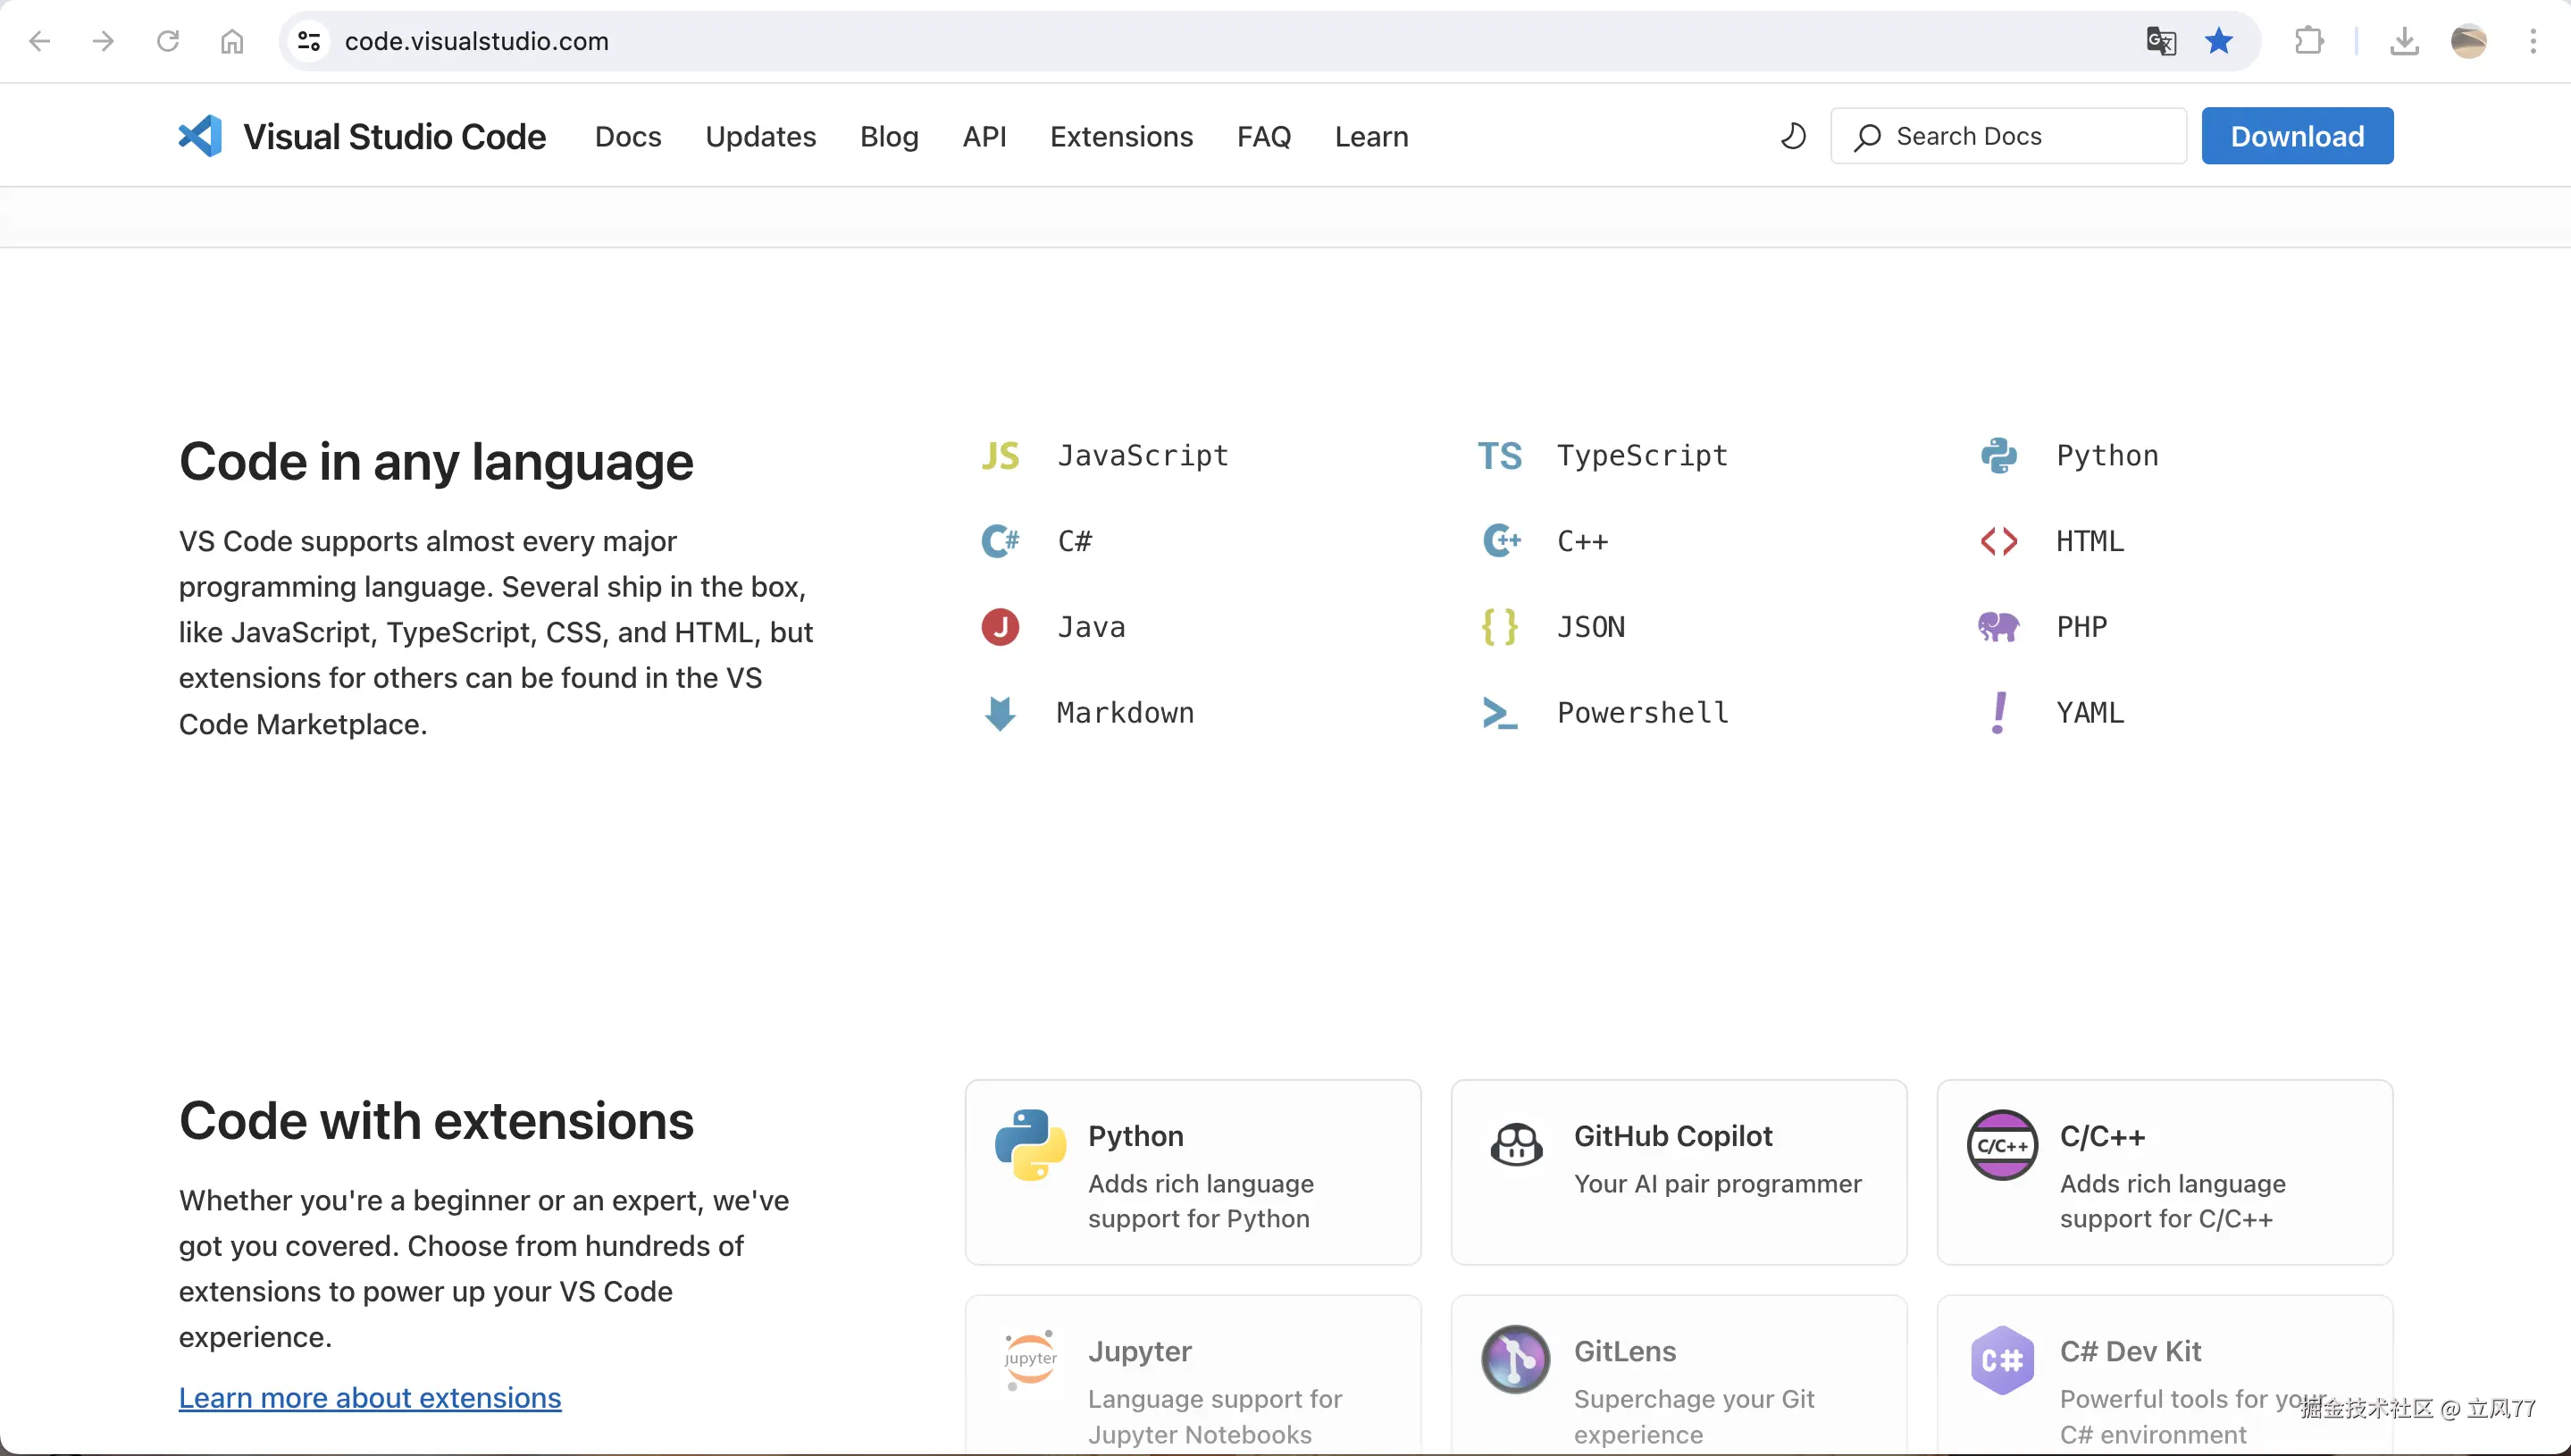Image resolution: width=2571 pixels, height=1456 pixels.
Task: Select the TypeScript language entry
Action: (1641, 456)
